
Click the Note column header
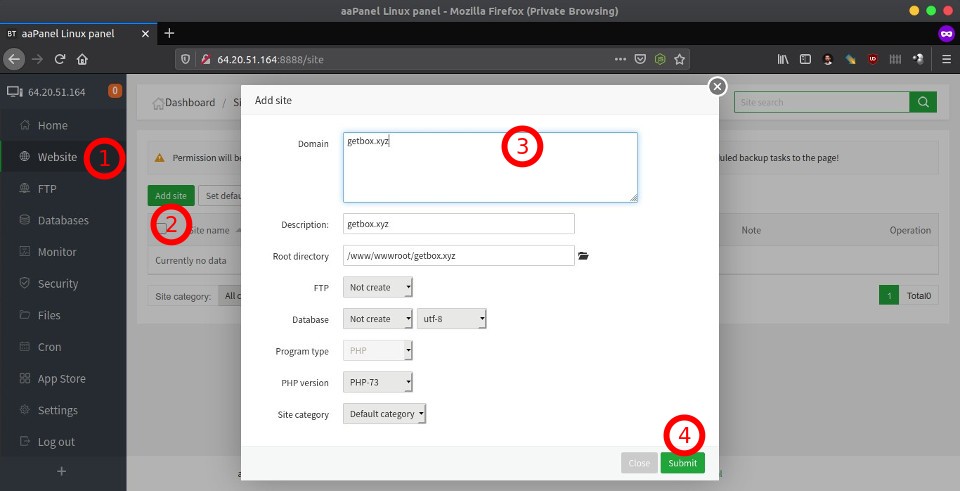click(751, 230)
